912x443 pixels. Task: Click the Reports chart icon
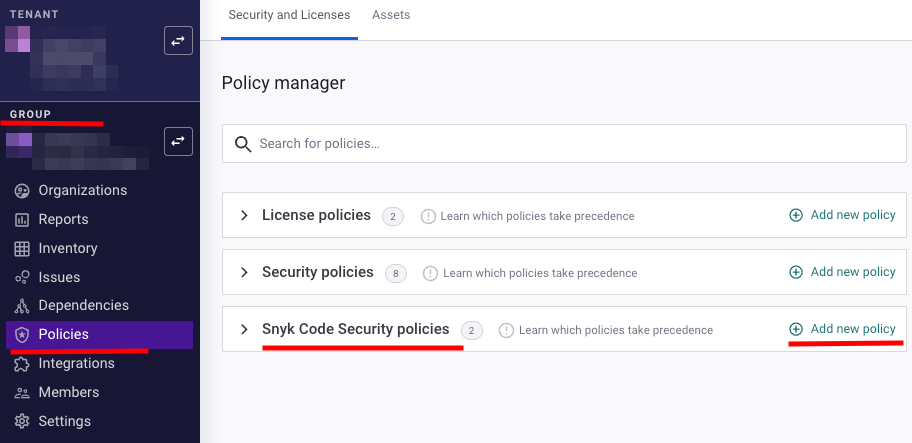[22, 219]
